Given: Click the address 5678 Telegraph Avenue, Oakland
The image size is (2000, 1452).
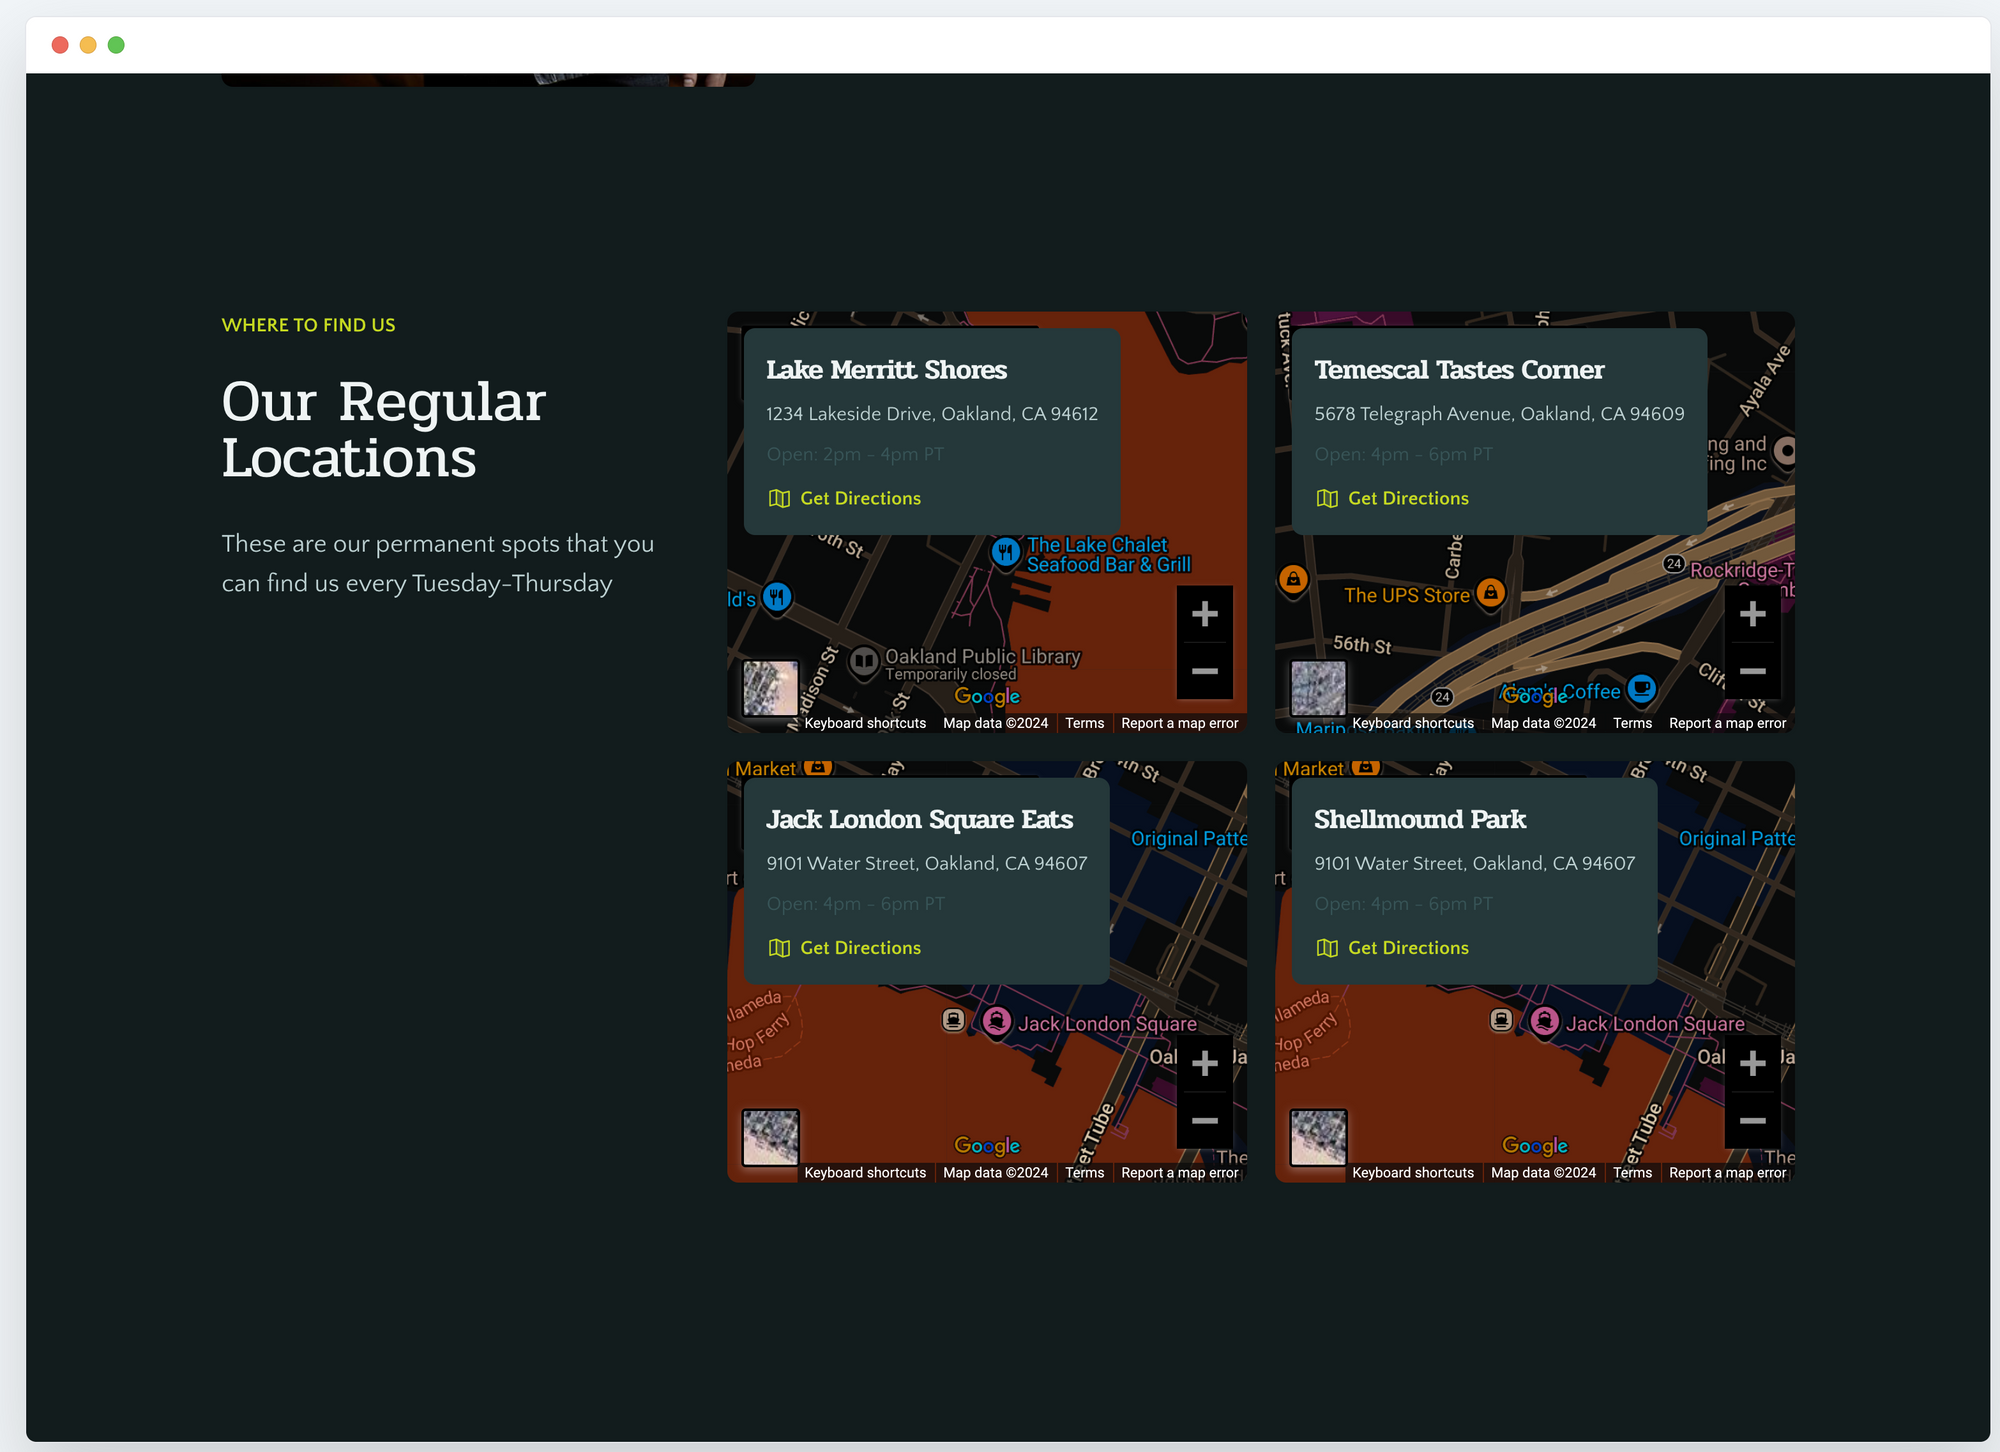Looking at the screenshot, I should 1499,414.
